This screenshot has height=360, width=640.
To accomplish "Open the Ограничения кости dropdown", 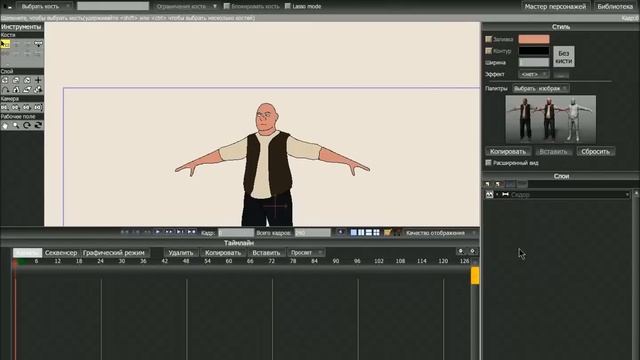I will point(187,7).
